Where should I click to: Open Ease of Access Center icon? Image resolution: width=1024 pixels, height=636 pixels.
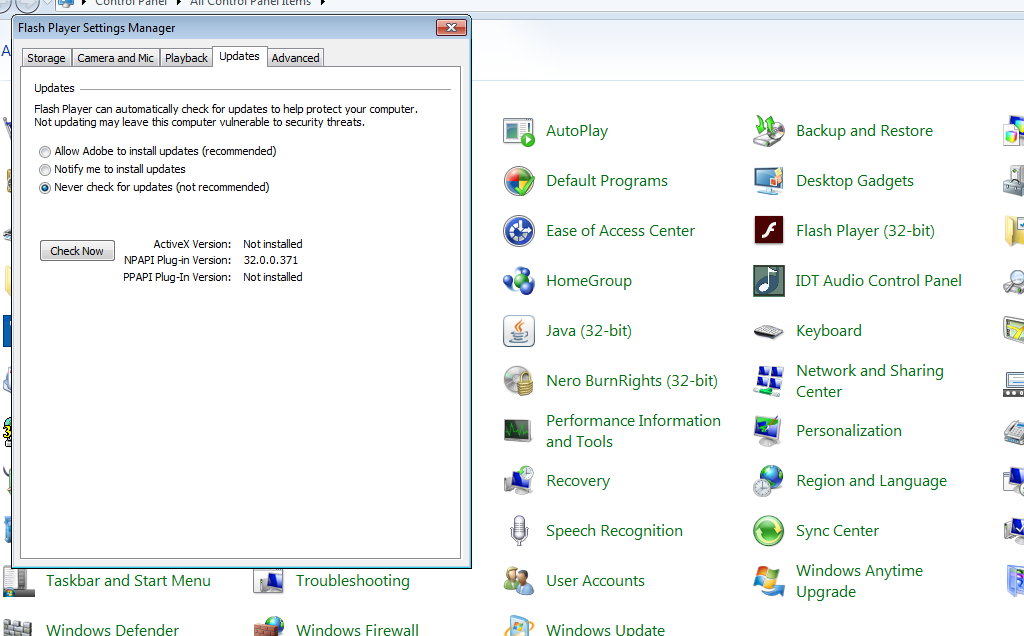519,231
